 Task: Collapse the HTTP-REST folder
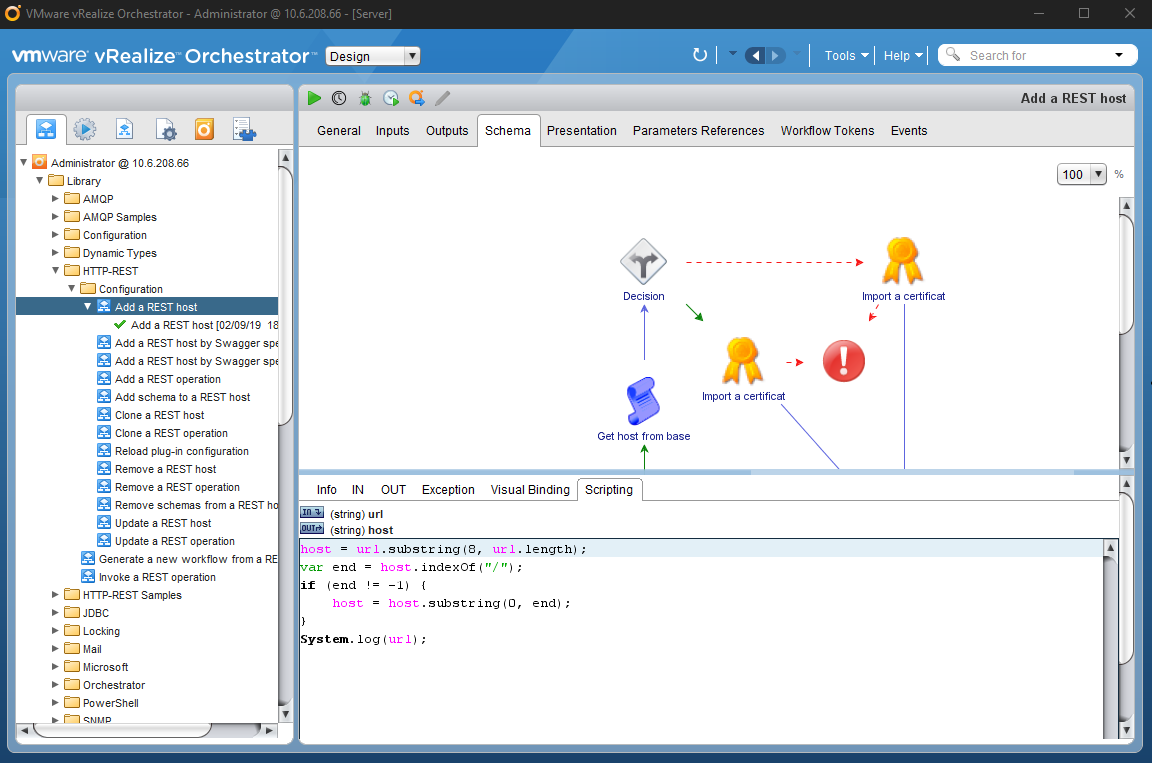coord(56,271)
